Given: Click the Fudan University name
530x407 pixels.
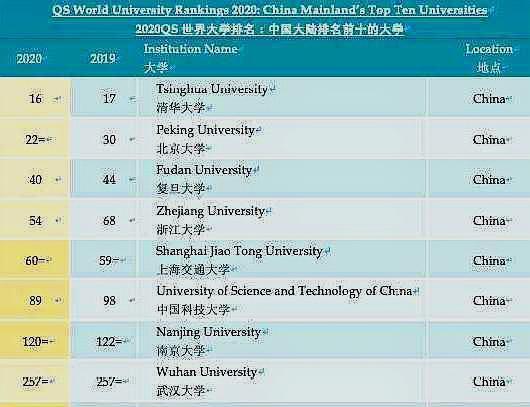Looking at the screenshot, I should [x=204, y=170].
